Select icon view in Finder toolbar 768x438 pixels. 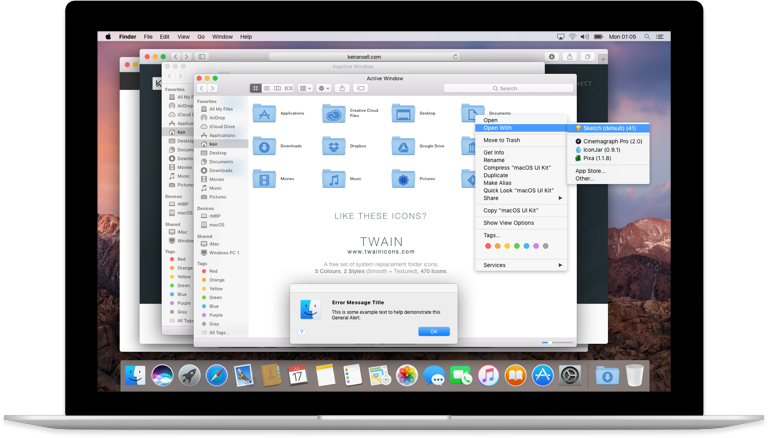[255, 88]
